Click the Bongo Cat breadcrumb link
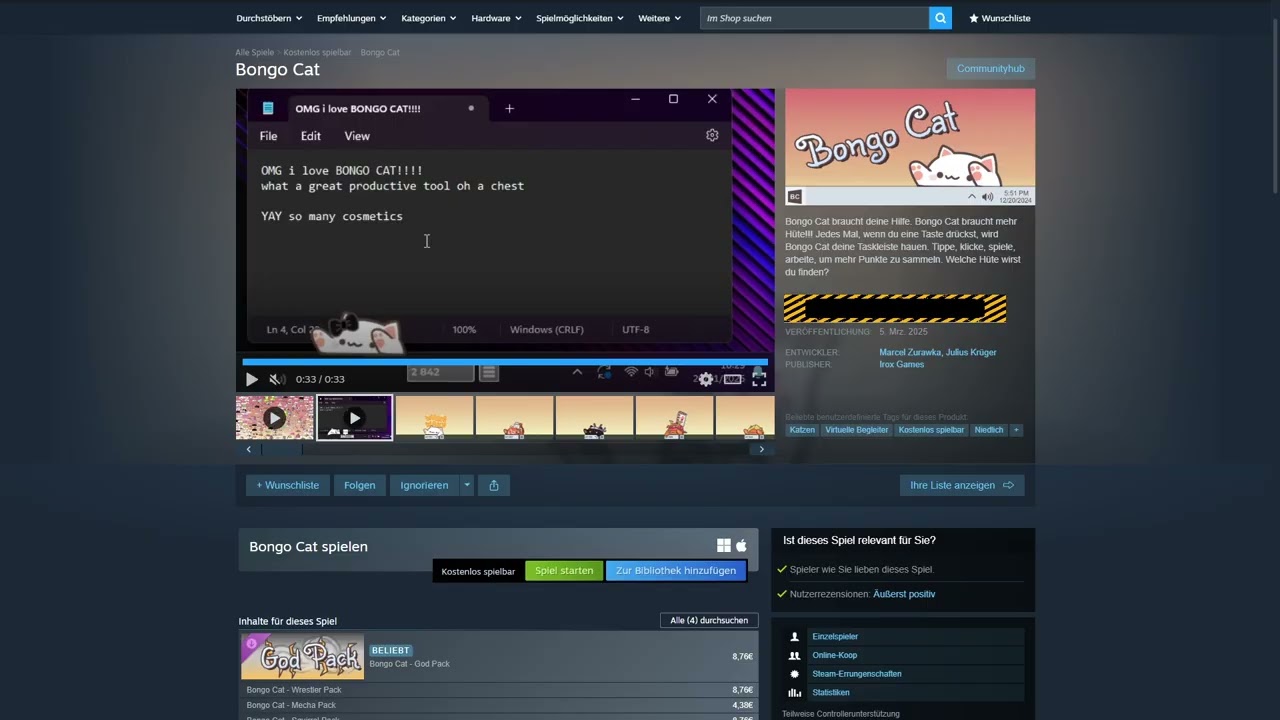1280x720 pixels. [380, 52]
